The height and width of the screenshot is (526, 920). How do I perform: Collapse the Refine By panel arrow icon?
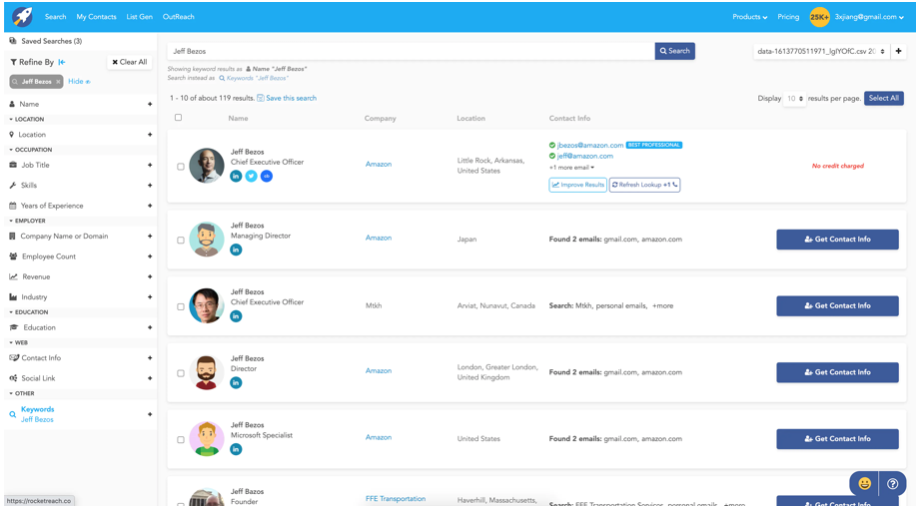[x=62, y=62]
